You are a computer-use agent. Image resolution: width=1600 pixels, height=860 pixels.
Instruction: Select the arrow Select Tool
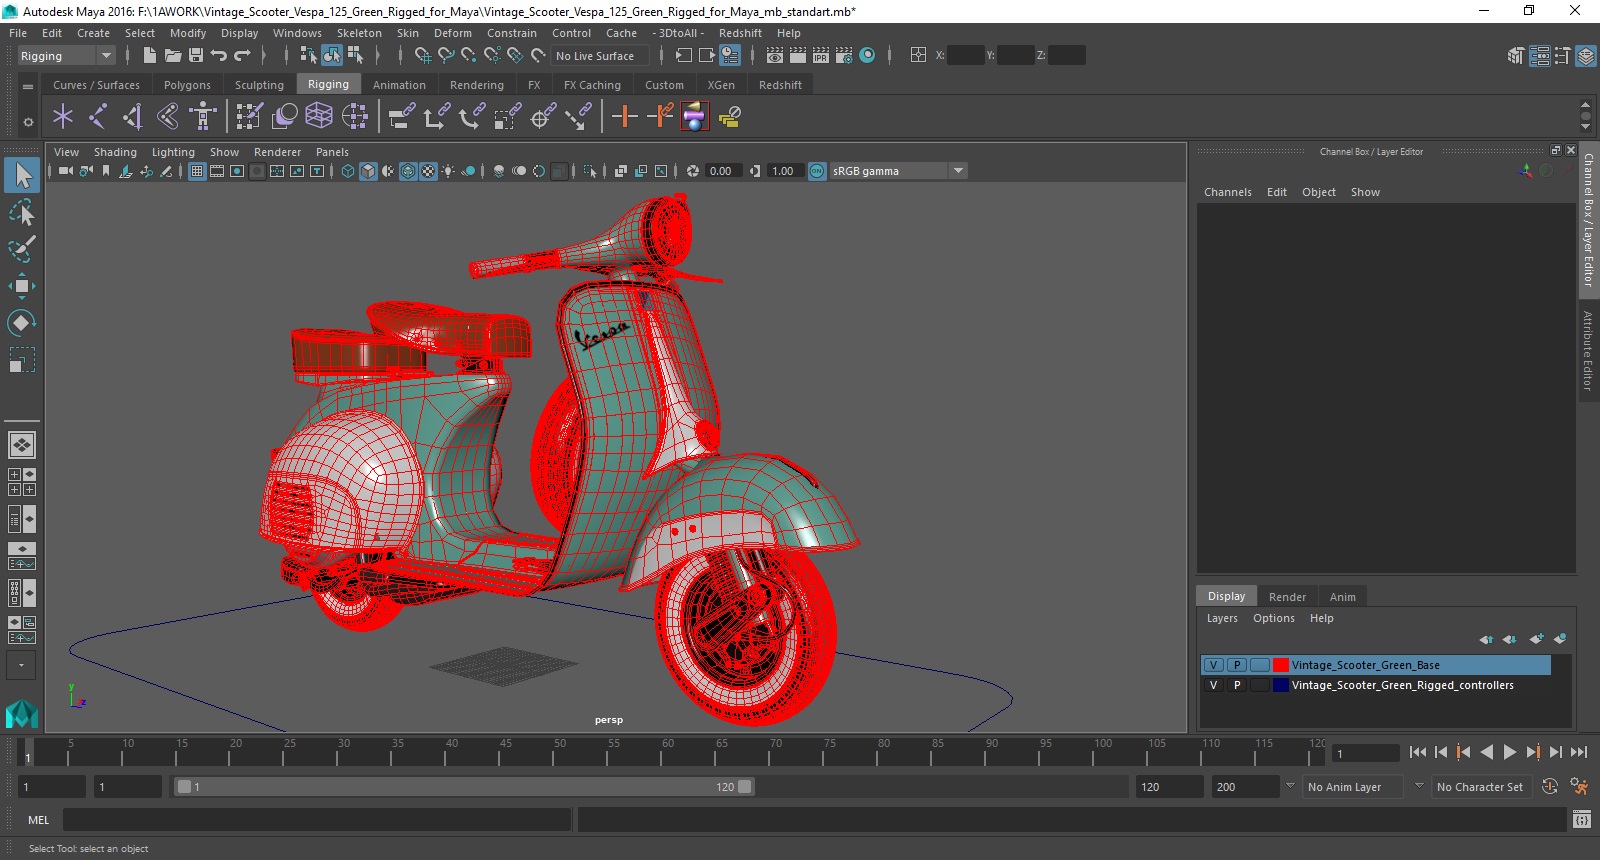click(22, 176)
